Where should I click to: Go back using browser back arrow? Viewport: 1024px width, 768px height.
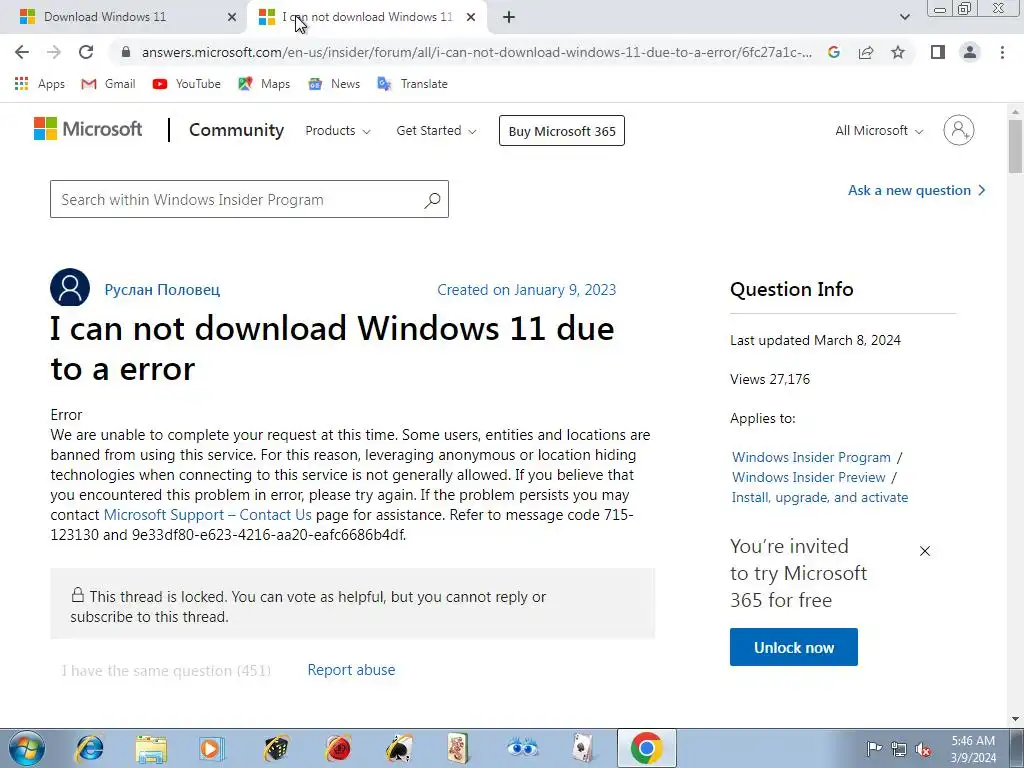click(x=22, y=52)
